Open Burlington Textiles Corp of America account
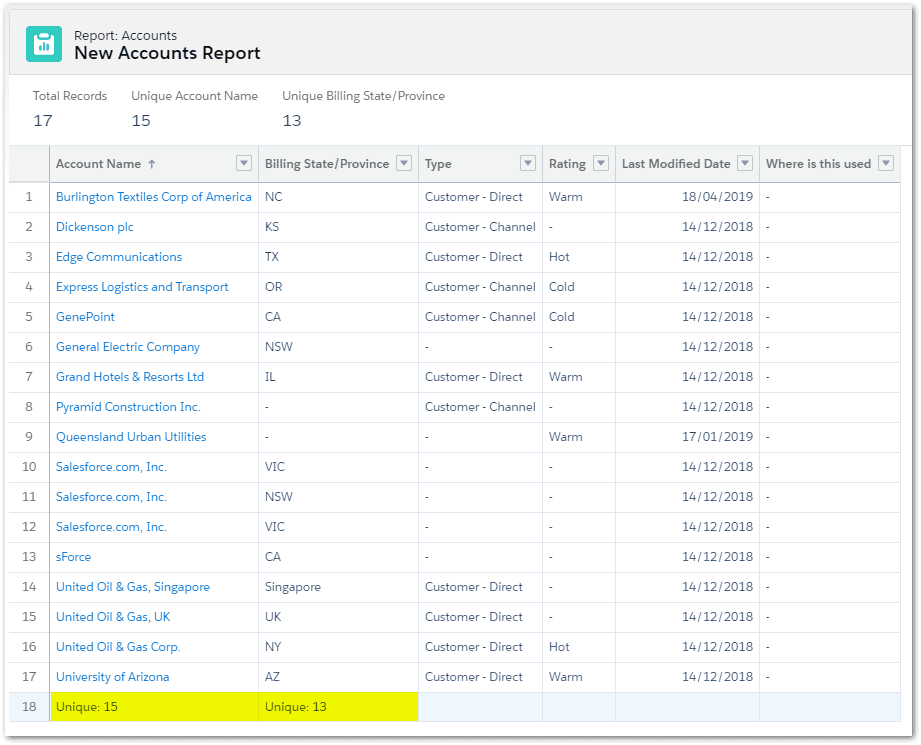Viewport: 921px width, 745px height. [x=153, y=197]
